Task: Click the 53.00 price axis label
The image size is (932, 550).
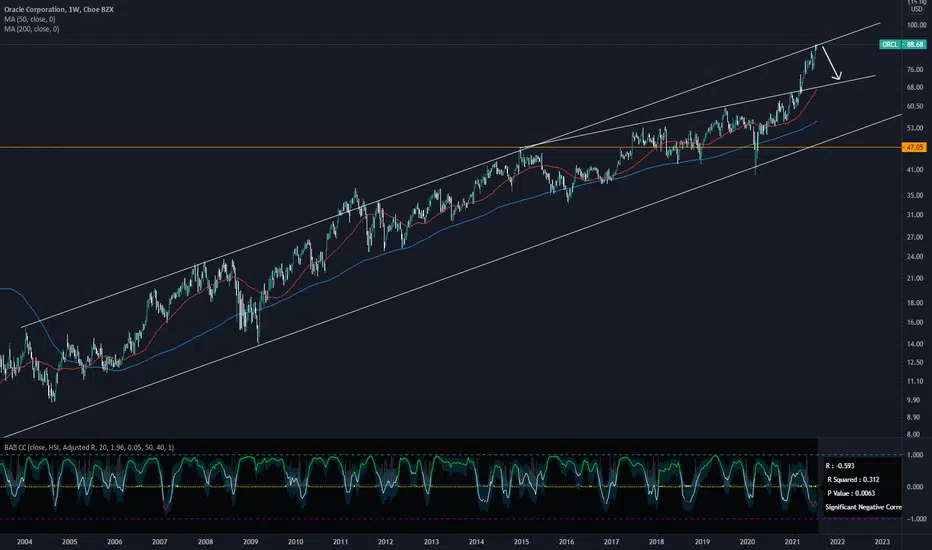Action: coord(915,127)
